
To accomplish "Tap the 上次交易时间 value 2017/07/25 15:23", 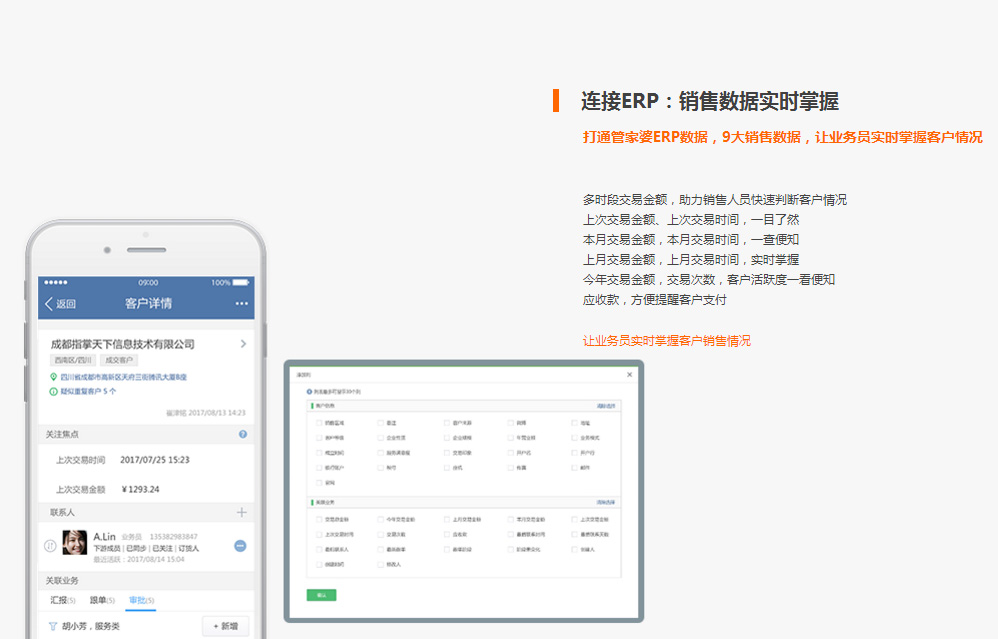I will pos(155,460).
